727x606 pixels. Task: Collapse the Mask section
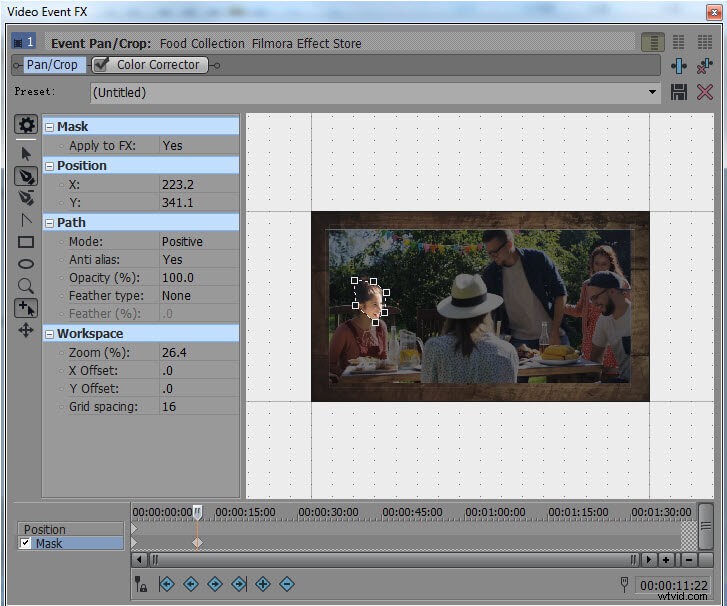[50, 127]
